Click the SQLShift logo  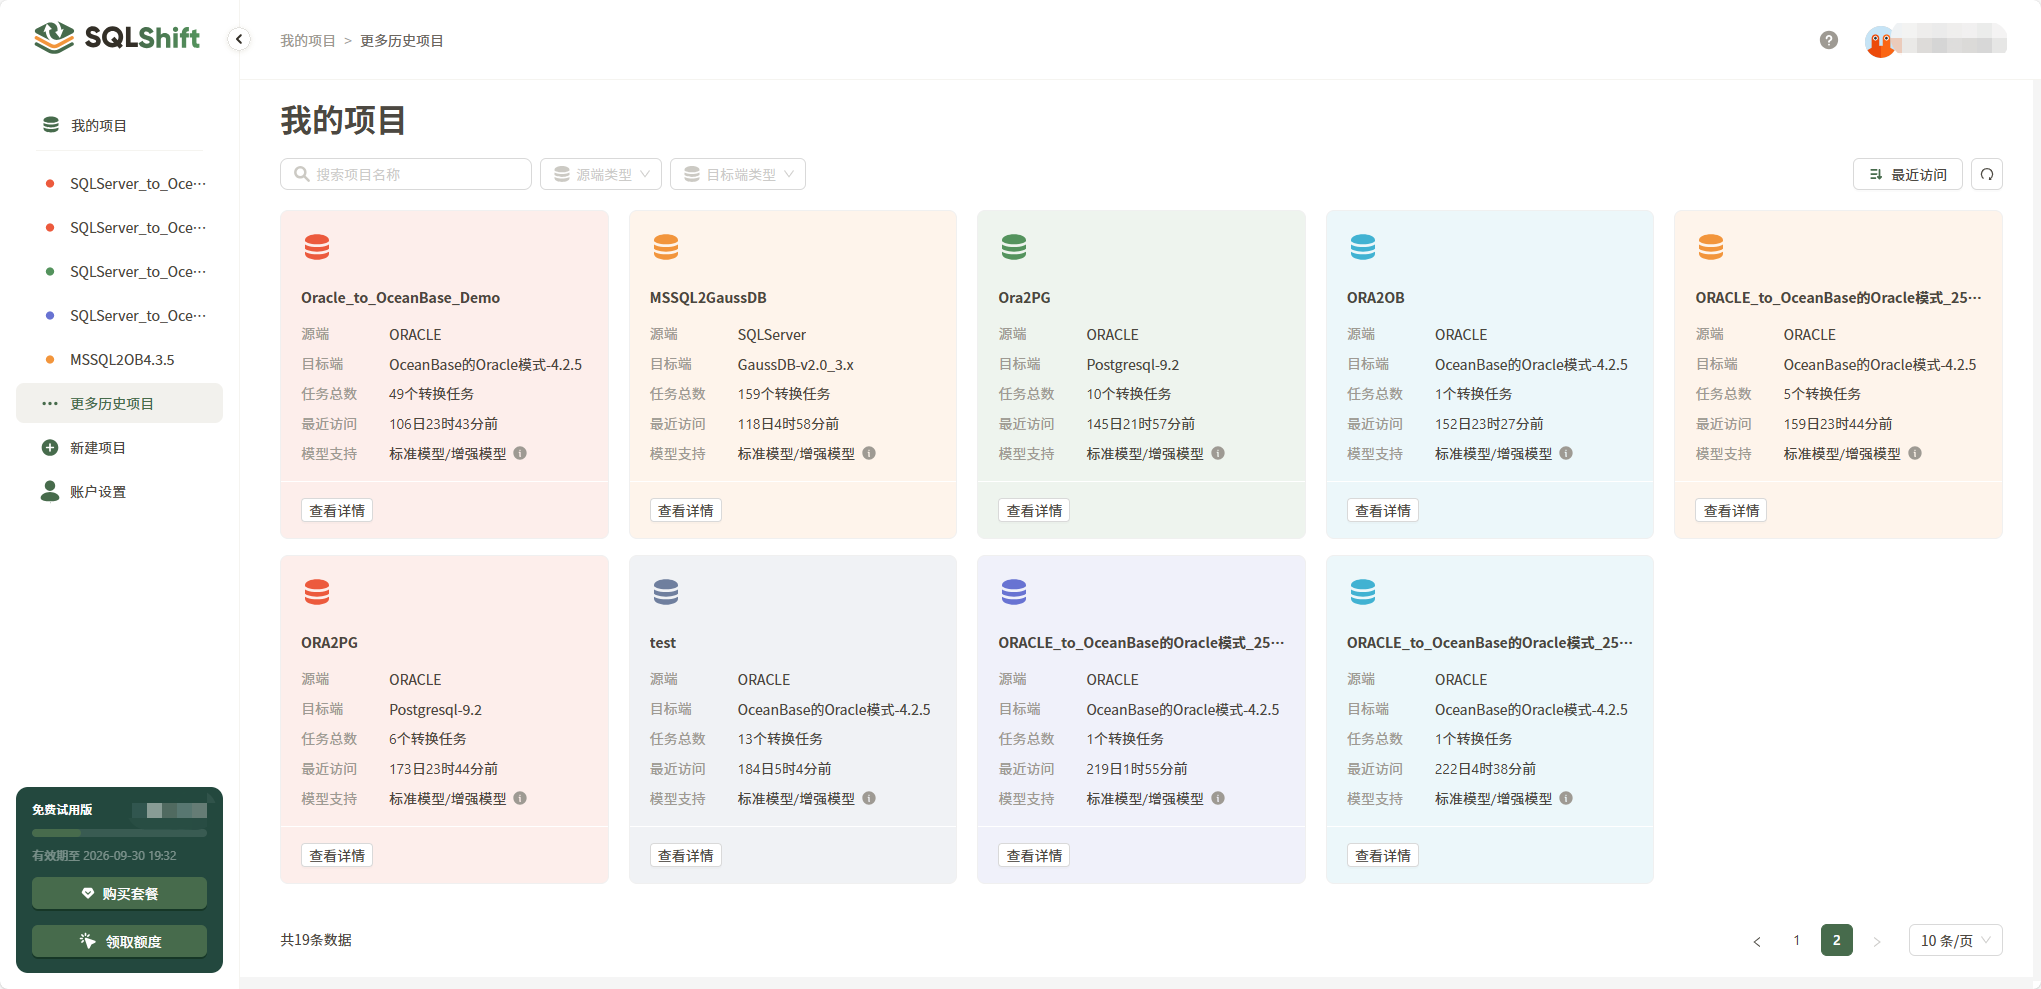point(115,38)
